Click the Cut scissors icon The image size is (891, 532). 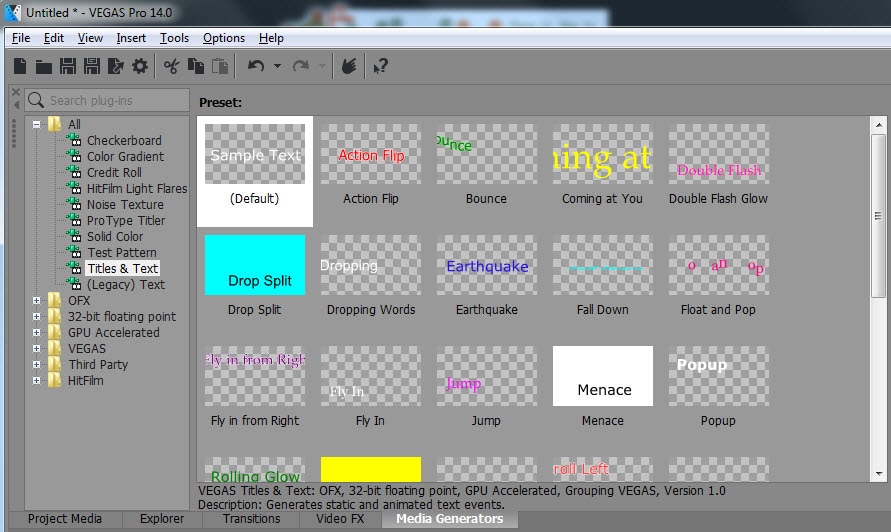[x=172, y=66]
